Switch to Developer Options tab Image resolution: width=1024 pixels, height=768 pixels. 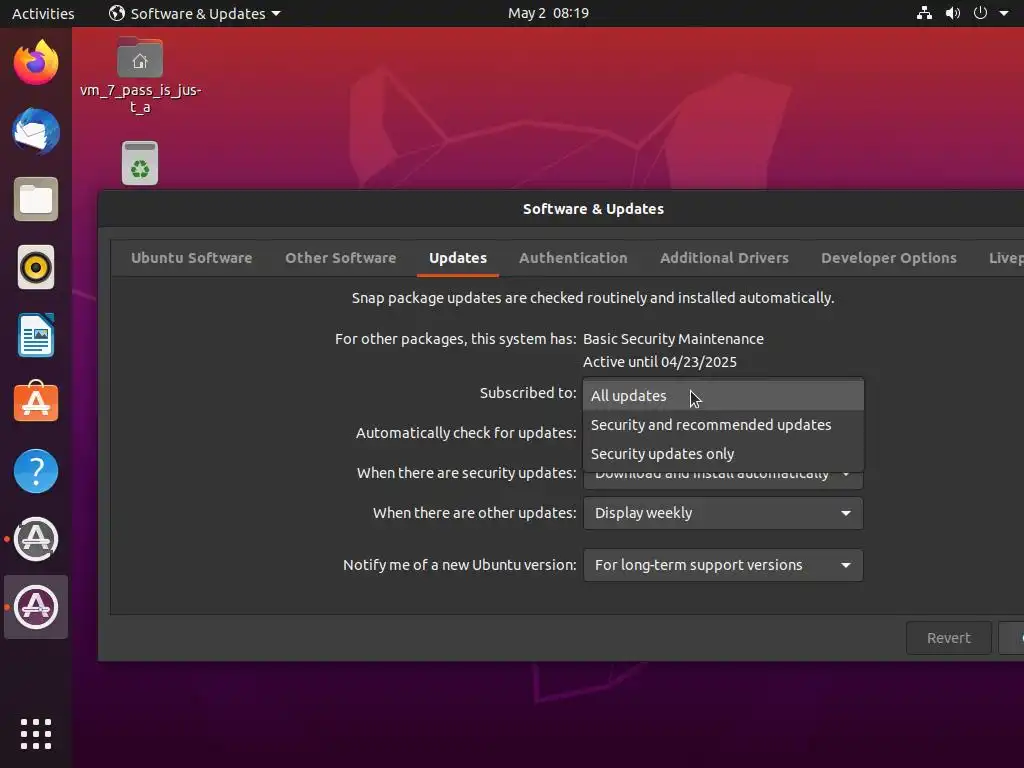(889, 258)
